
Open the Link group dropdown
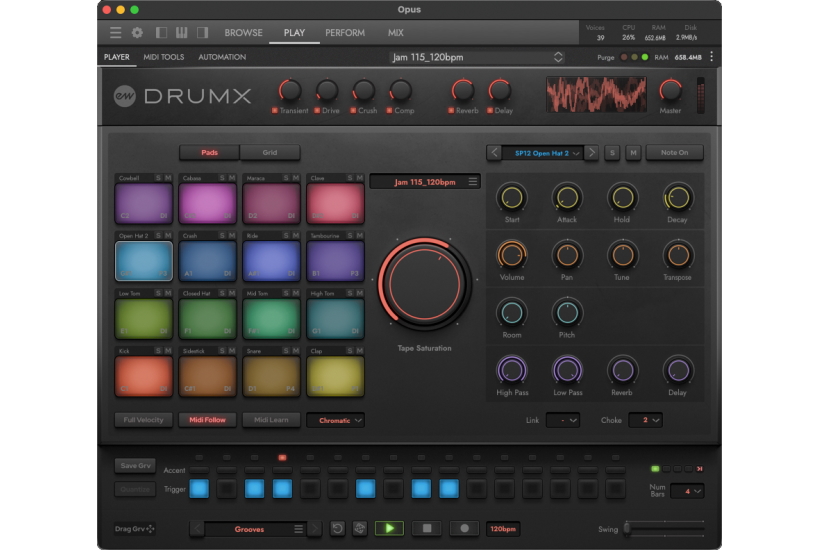click(x=563, y=420)
